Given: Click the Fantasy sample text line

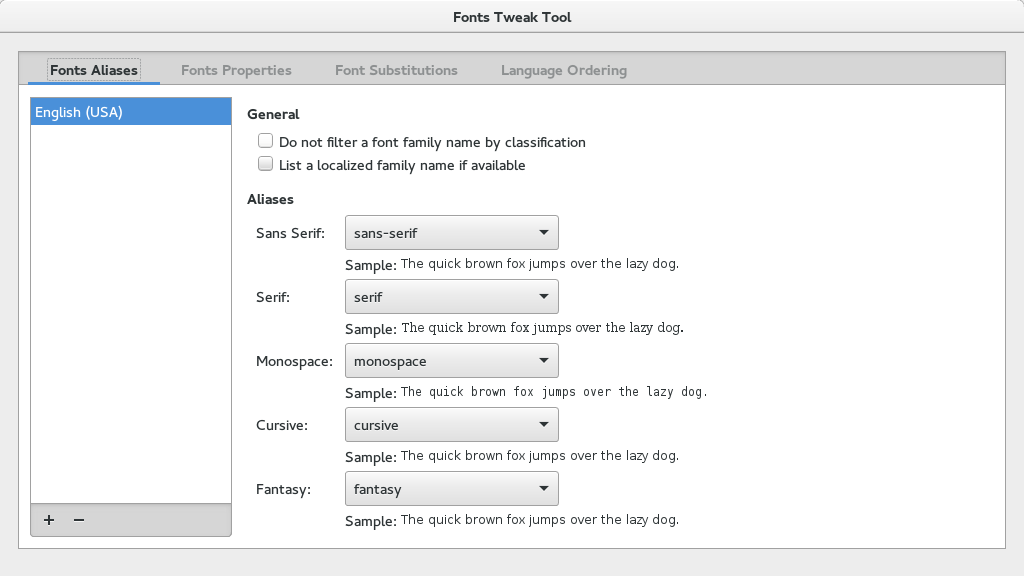Looking at the screenshot, I should click(539, 520).
